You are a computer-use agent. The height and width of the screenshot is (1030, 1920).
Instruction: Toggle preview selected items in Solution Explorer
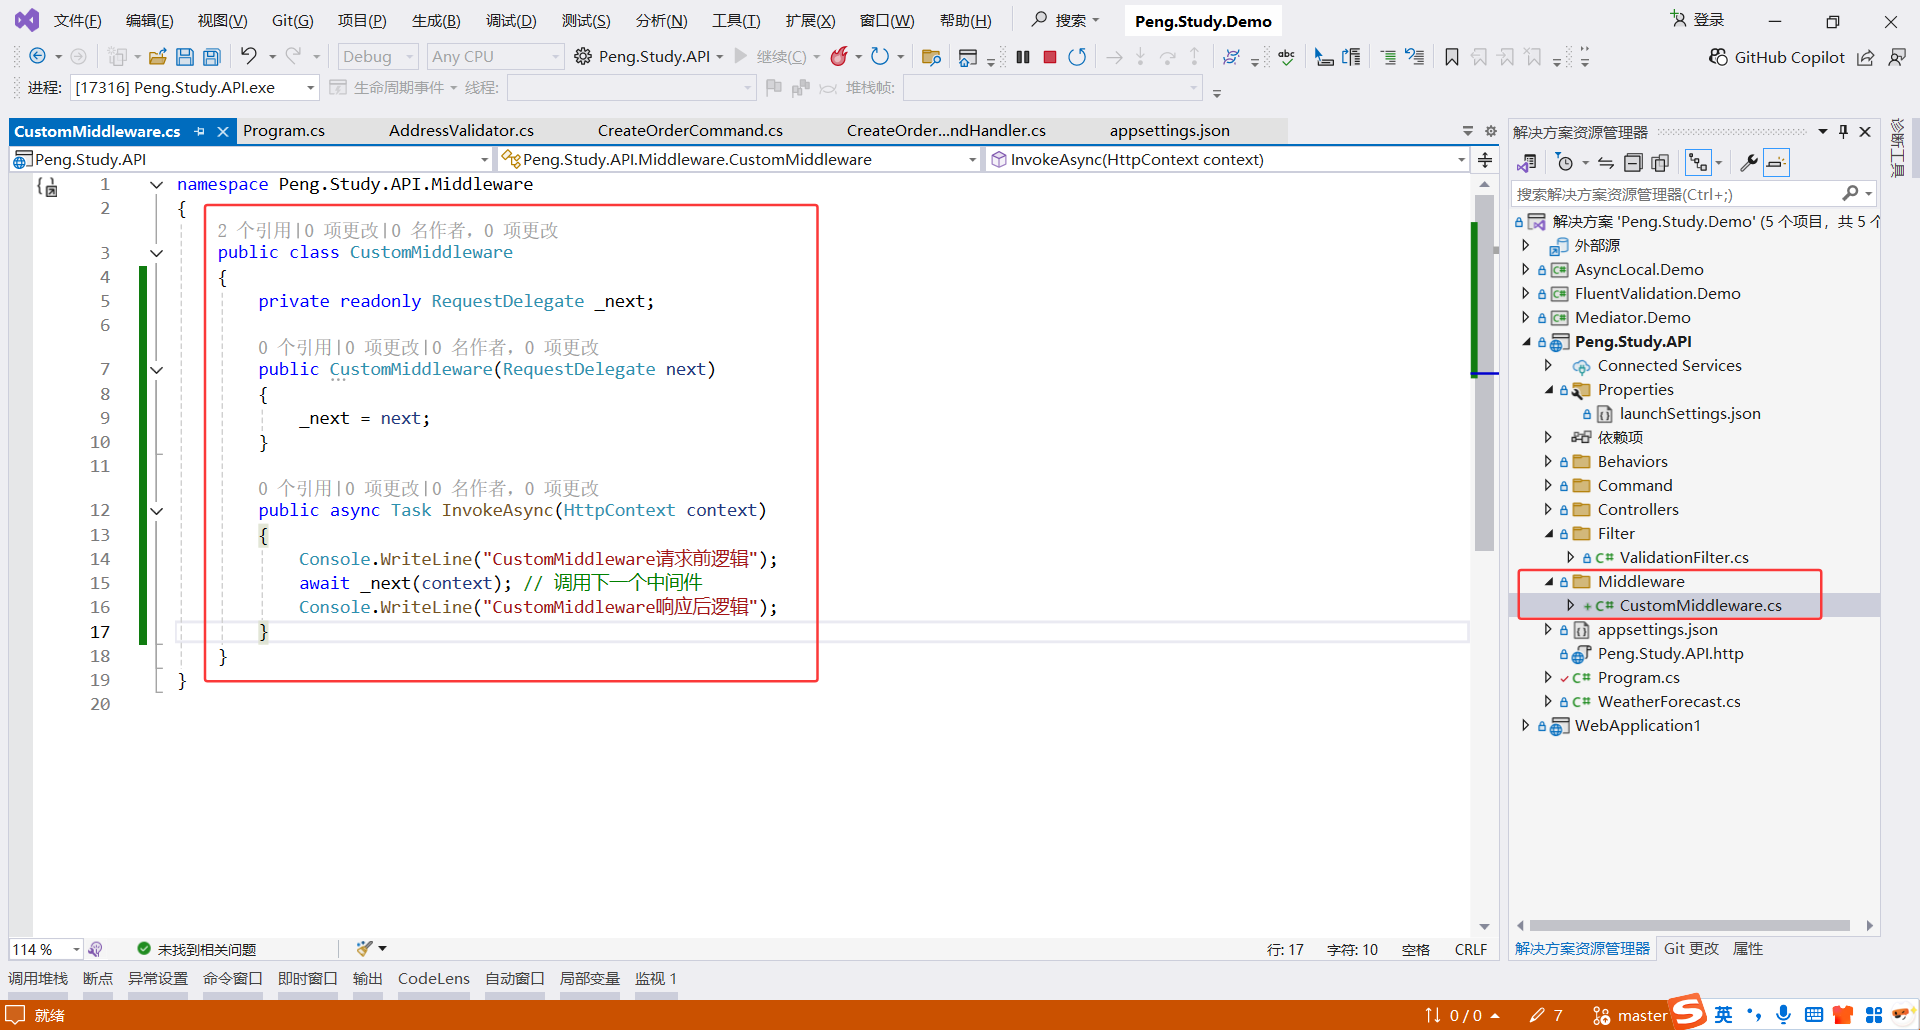1776,163
